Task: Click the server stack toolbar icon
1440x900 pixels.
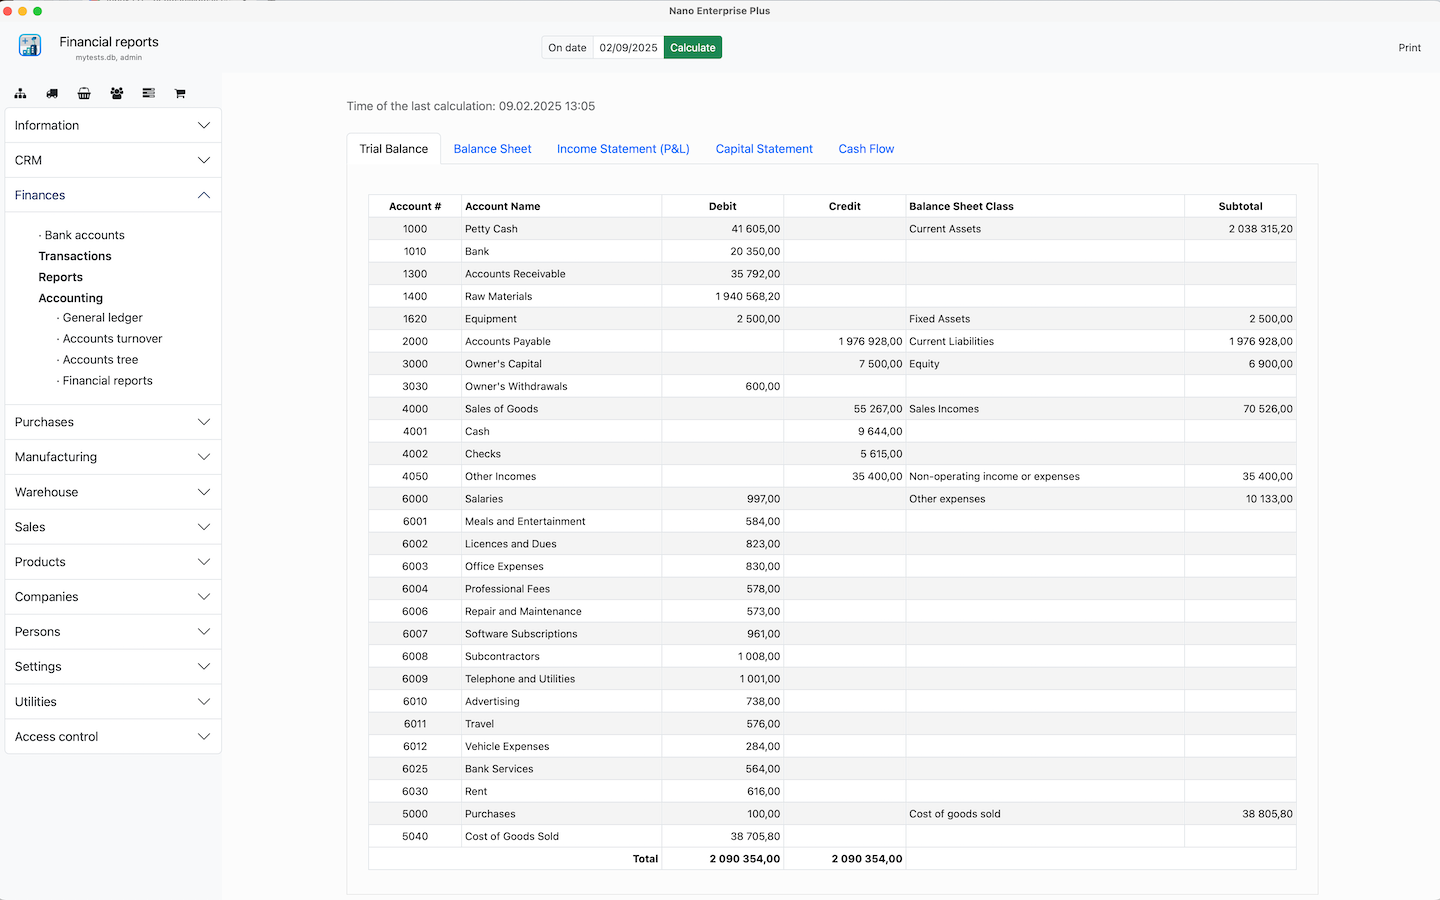Action: pyautogui.click(x=148, y=93)
